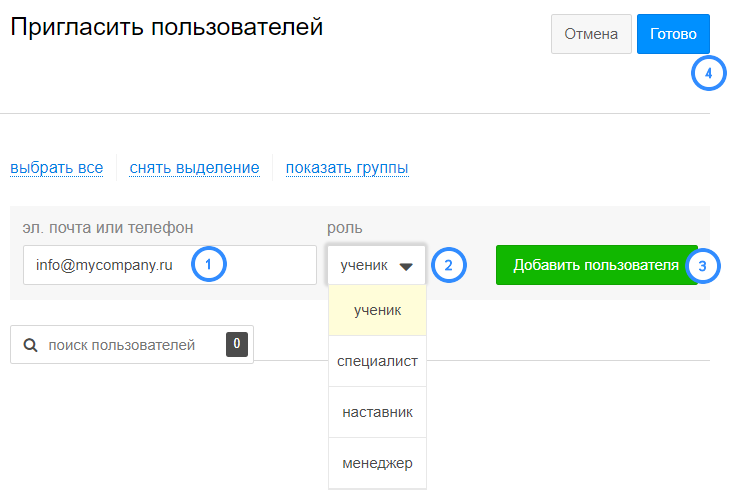Focus the email field containing info@mycompany.ru
The height and width of the screenshot is (496, 729).
170,265
